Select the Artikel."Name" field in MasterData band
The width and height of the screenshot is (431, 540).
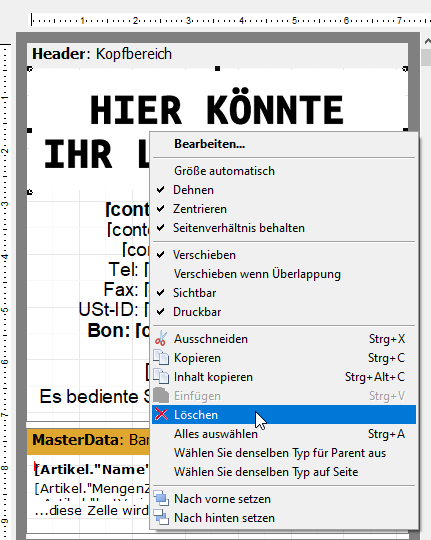pos(92,469)
